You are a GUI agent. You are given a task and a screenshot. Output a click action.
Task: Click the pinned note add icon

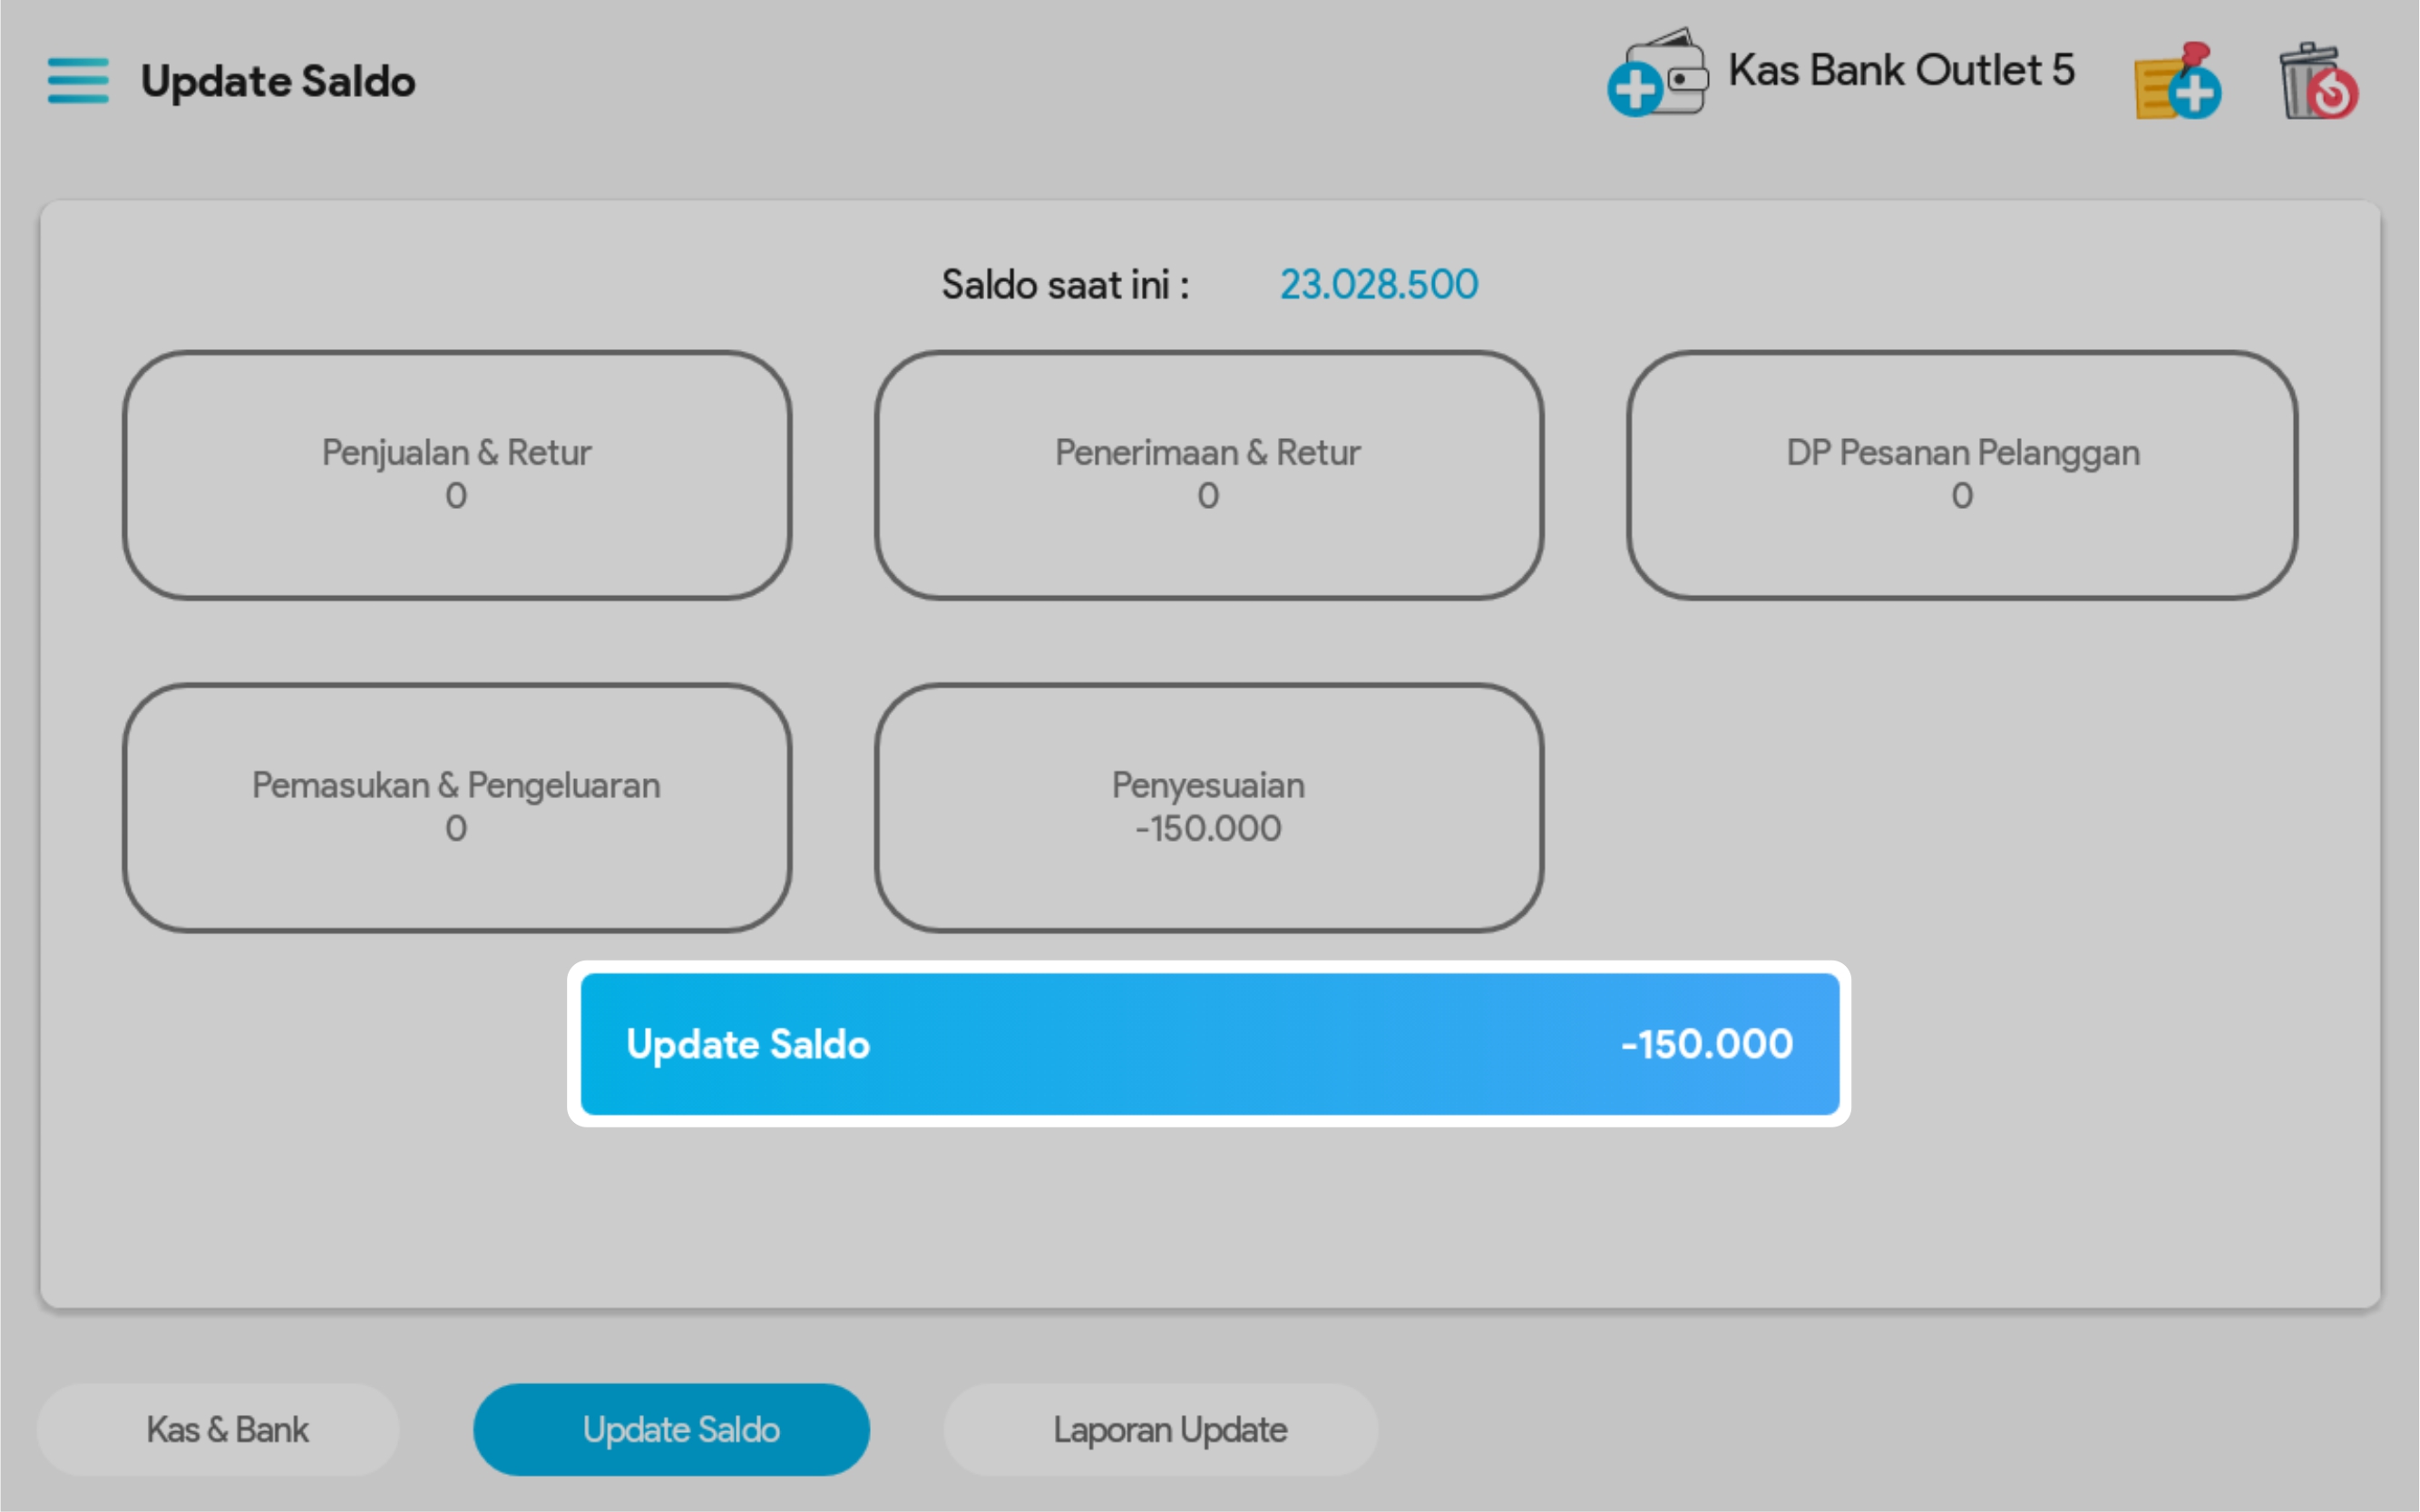click(x=2178, y=82)
